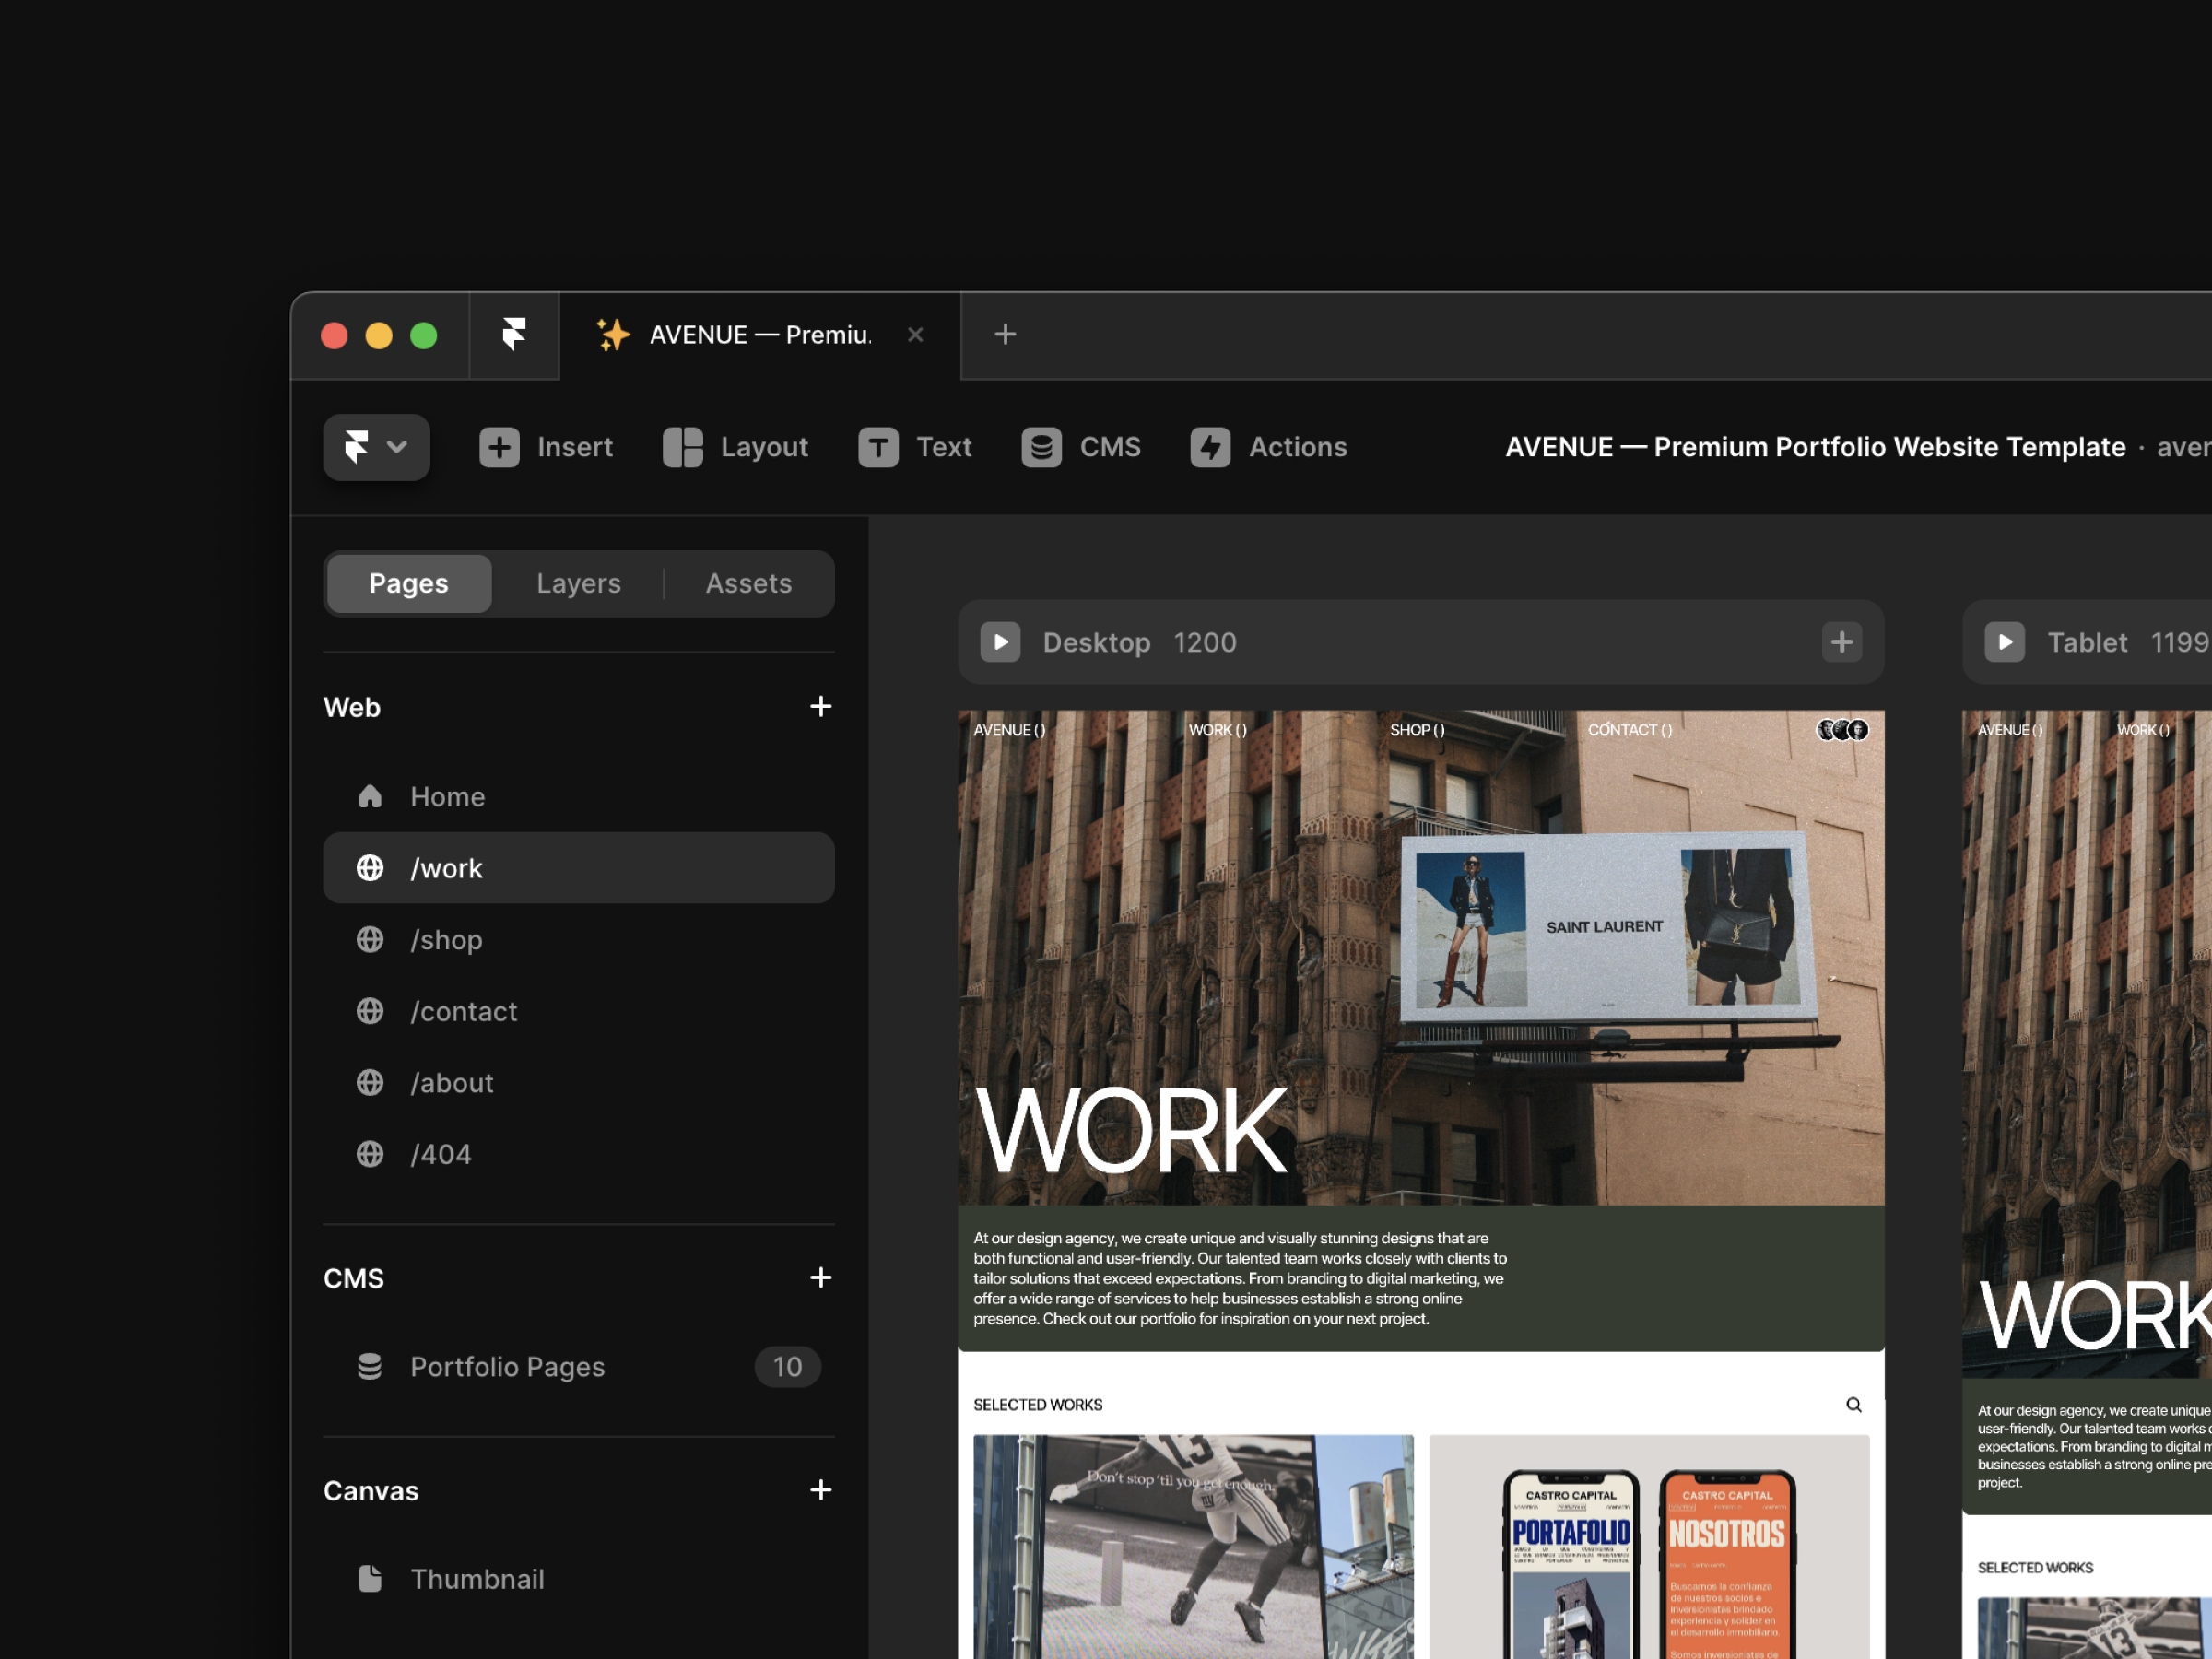
Task: Click the SELECTED WORKS heading in Desktop canvas
Action: [x=1038, y=1405]
